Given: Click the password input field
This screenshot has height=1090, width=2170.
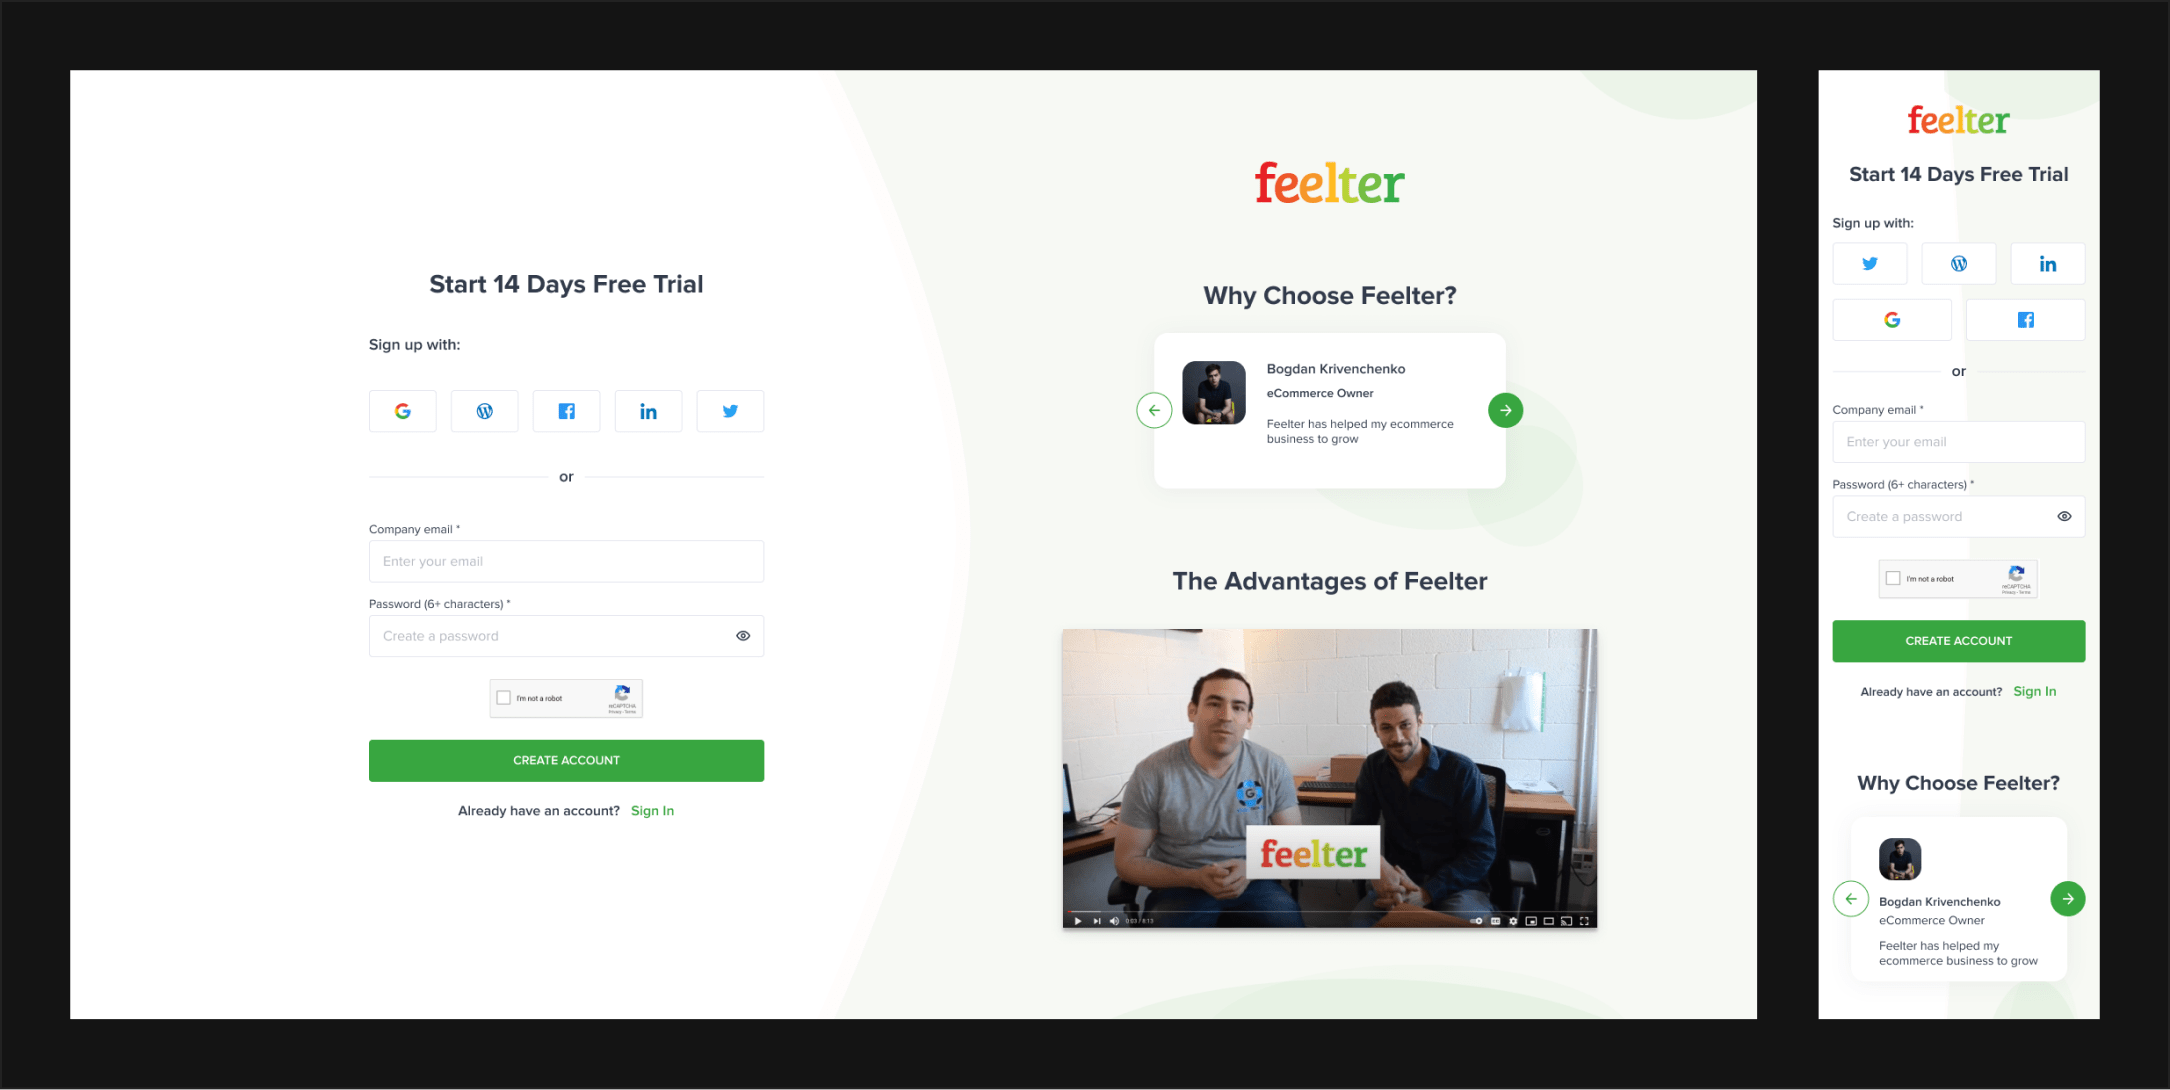Looking at the screenshot, I should 566,635.
